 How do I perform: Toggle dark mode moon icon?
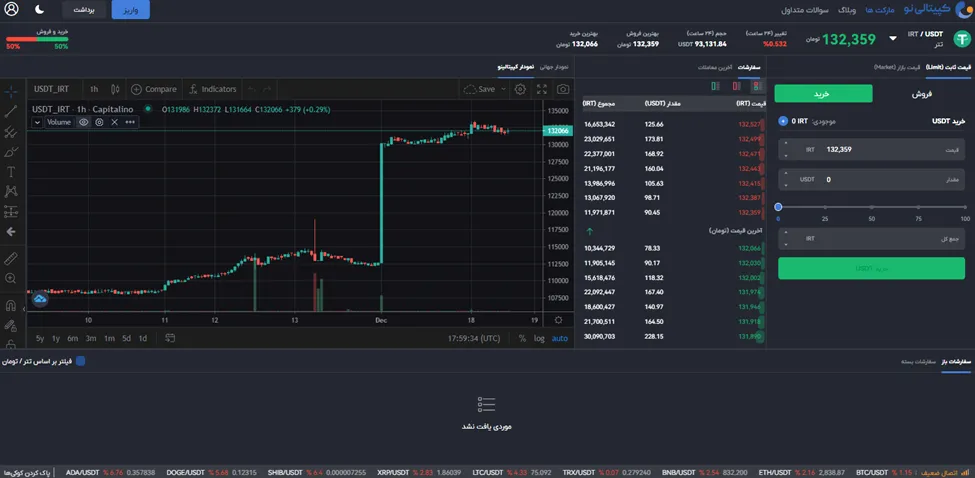point(39,9)
